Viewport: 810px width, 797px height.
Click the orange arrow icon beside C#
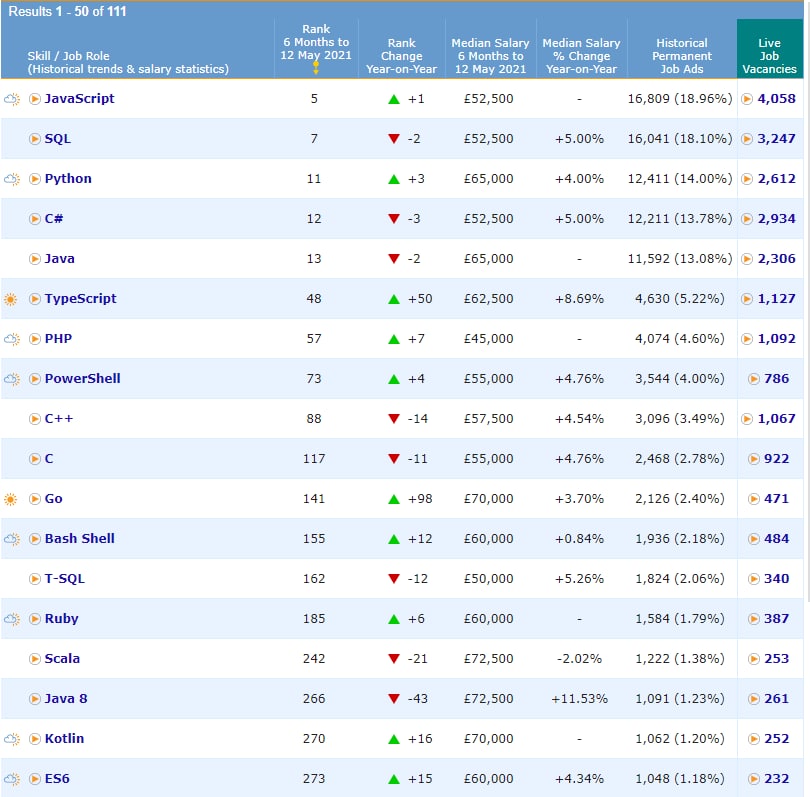[x=35, y=219]
